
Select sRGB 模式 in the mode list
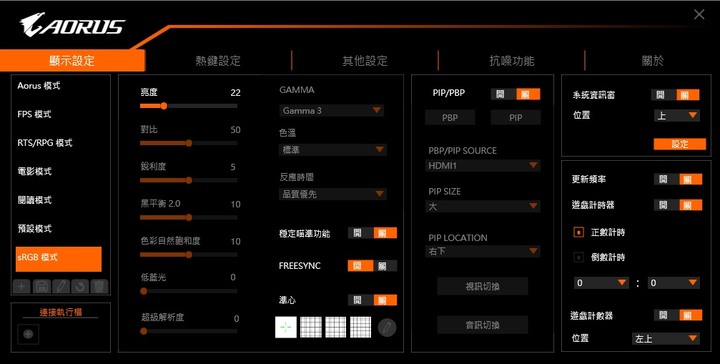click(58, 259)
